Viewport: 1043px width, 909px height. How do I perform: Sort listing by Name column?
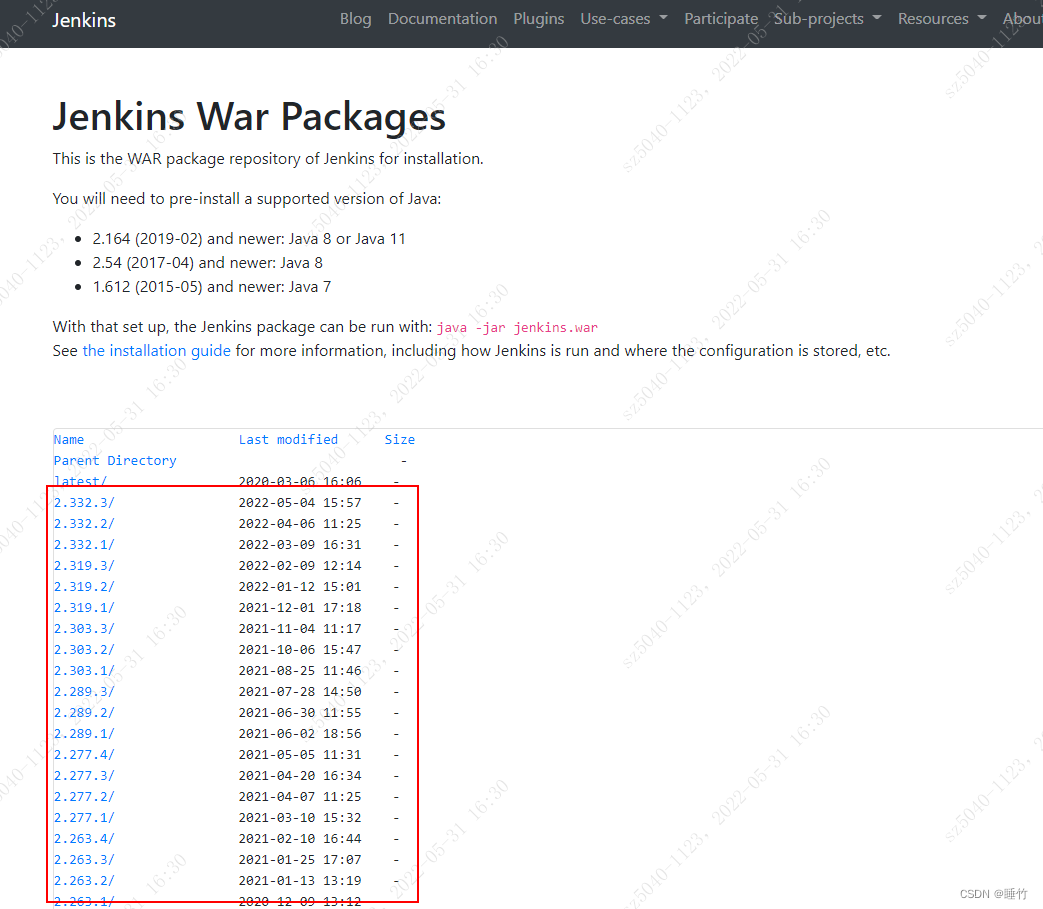(69, 440)
